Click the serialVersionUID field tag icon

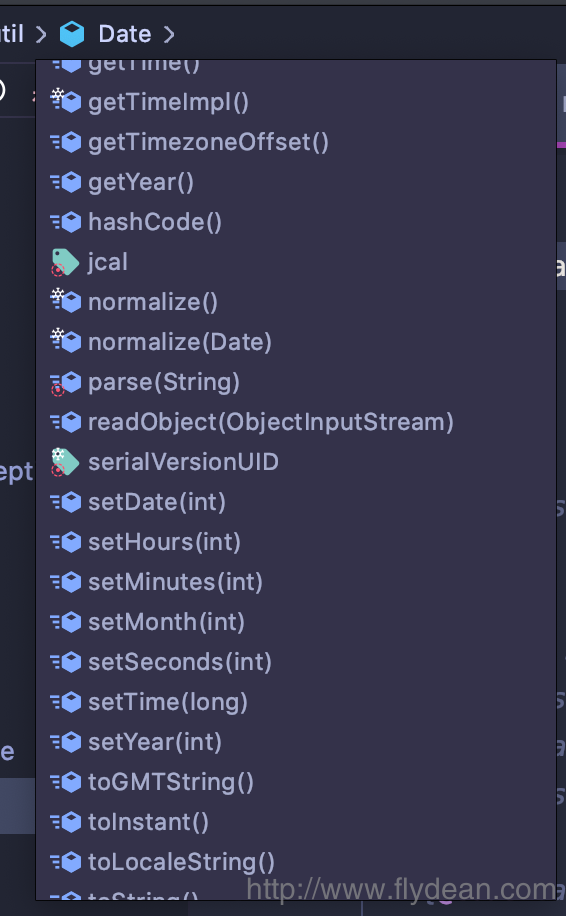[65, 462]
